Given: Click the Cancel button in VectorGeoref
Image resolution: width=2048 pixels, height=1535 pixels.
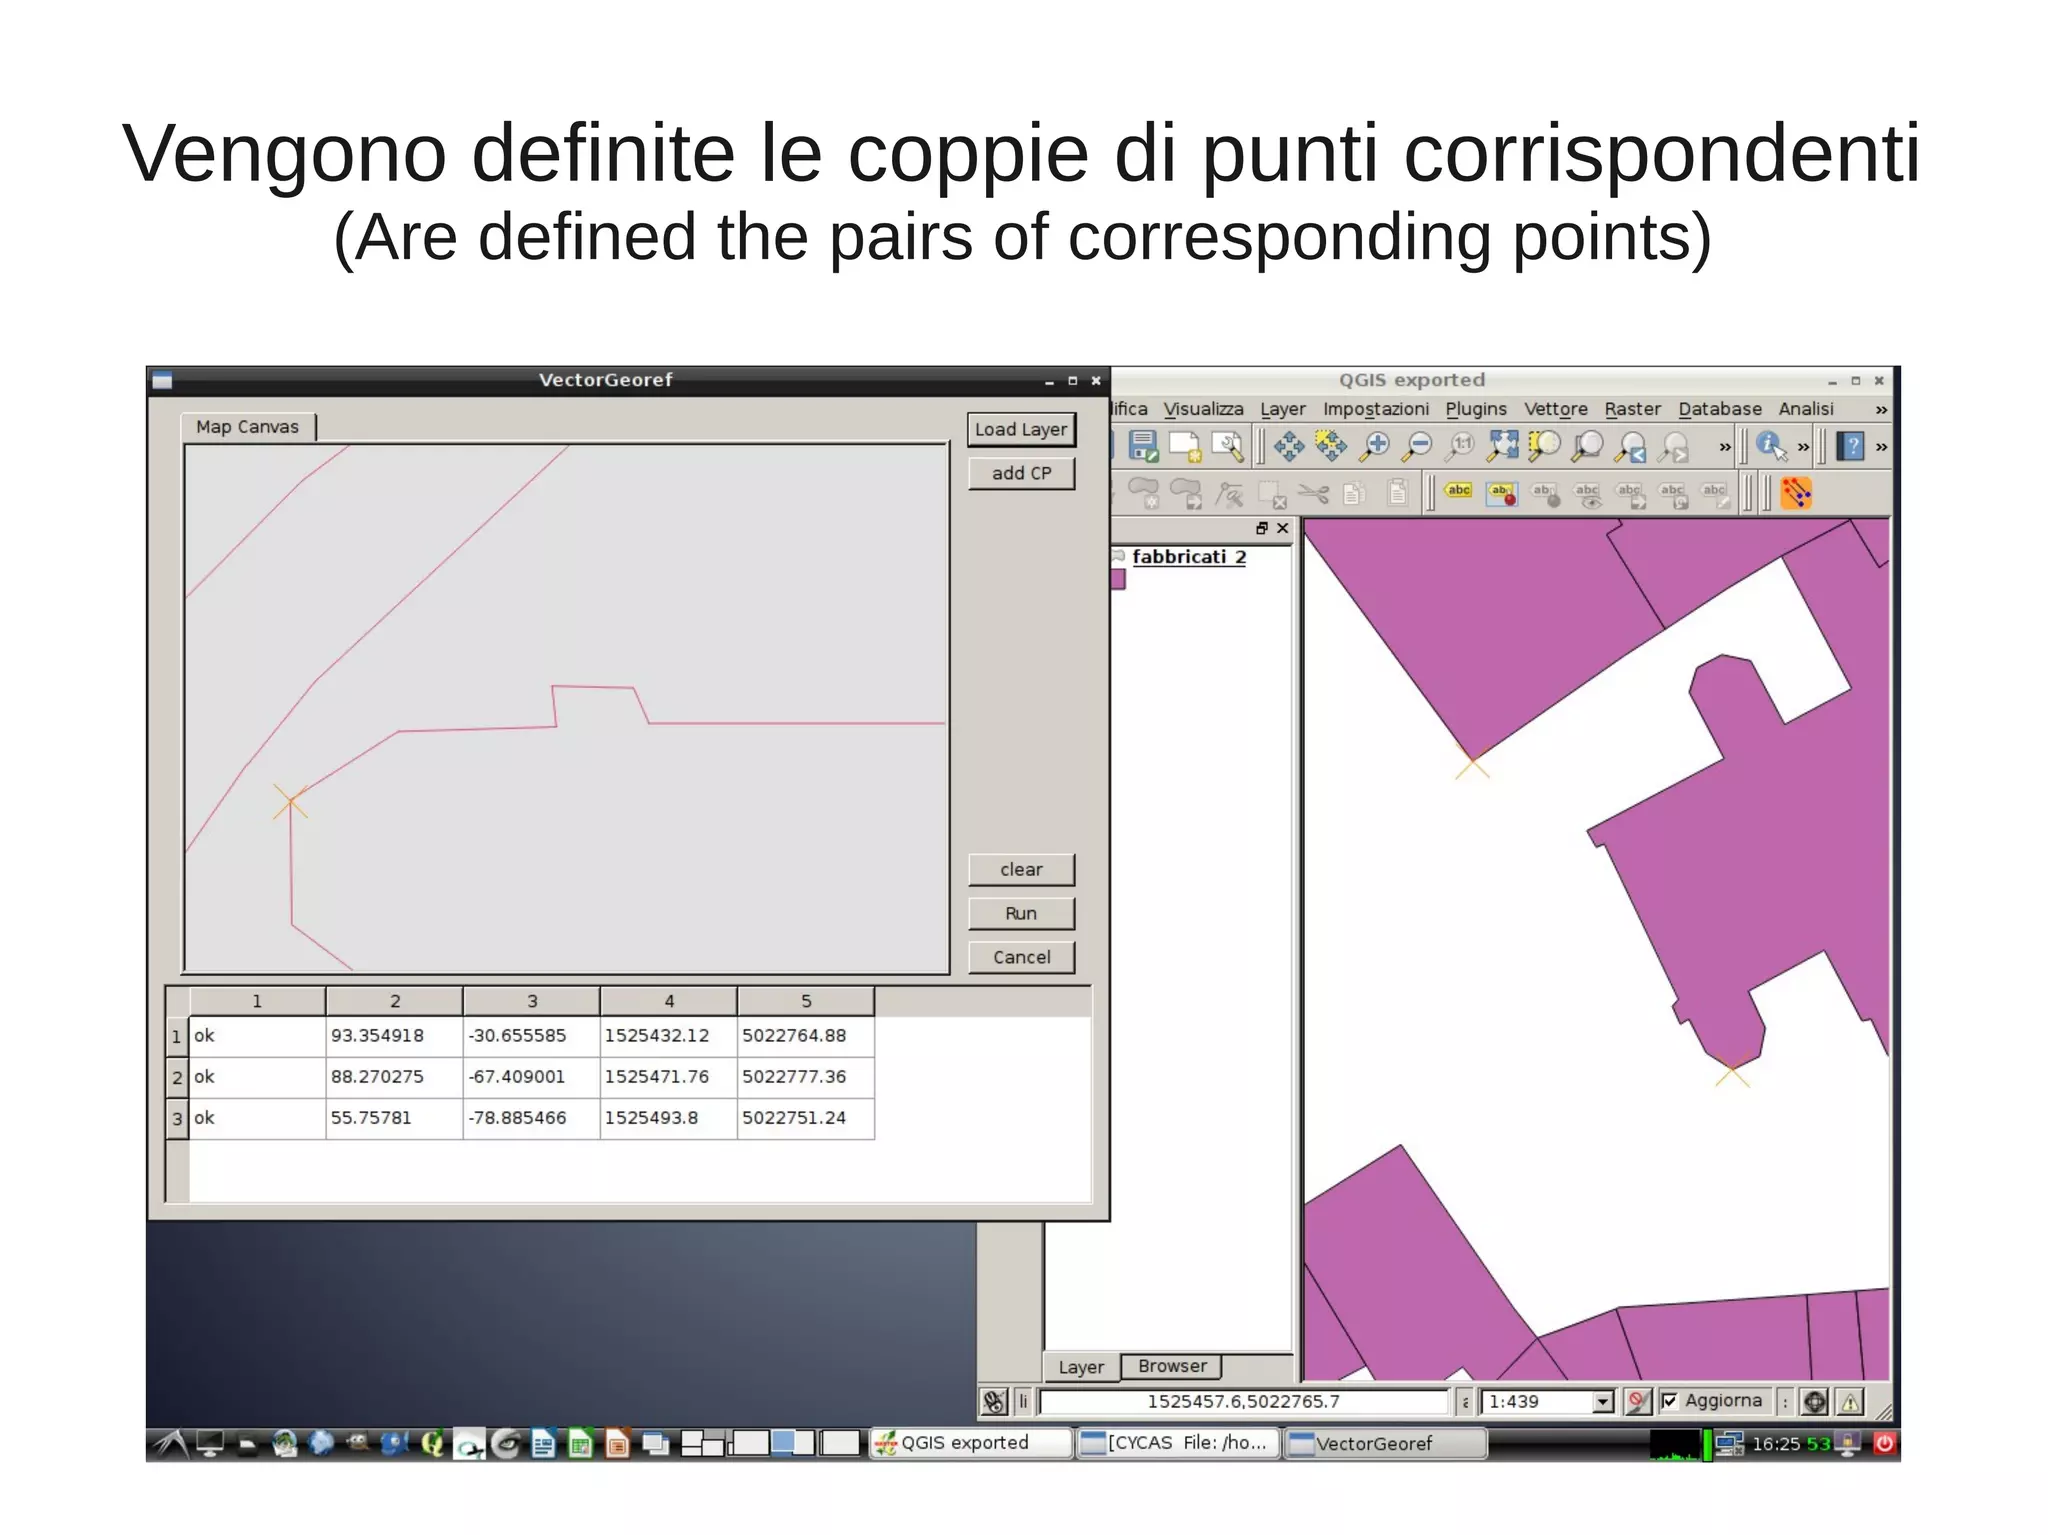Looking at the screenshot, I should [1021, 958].
